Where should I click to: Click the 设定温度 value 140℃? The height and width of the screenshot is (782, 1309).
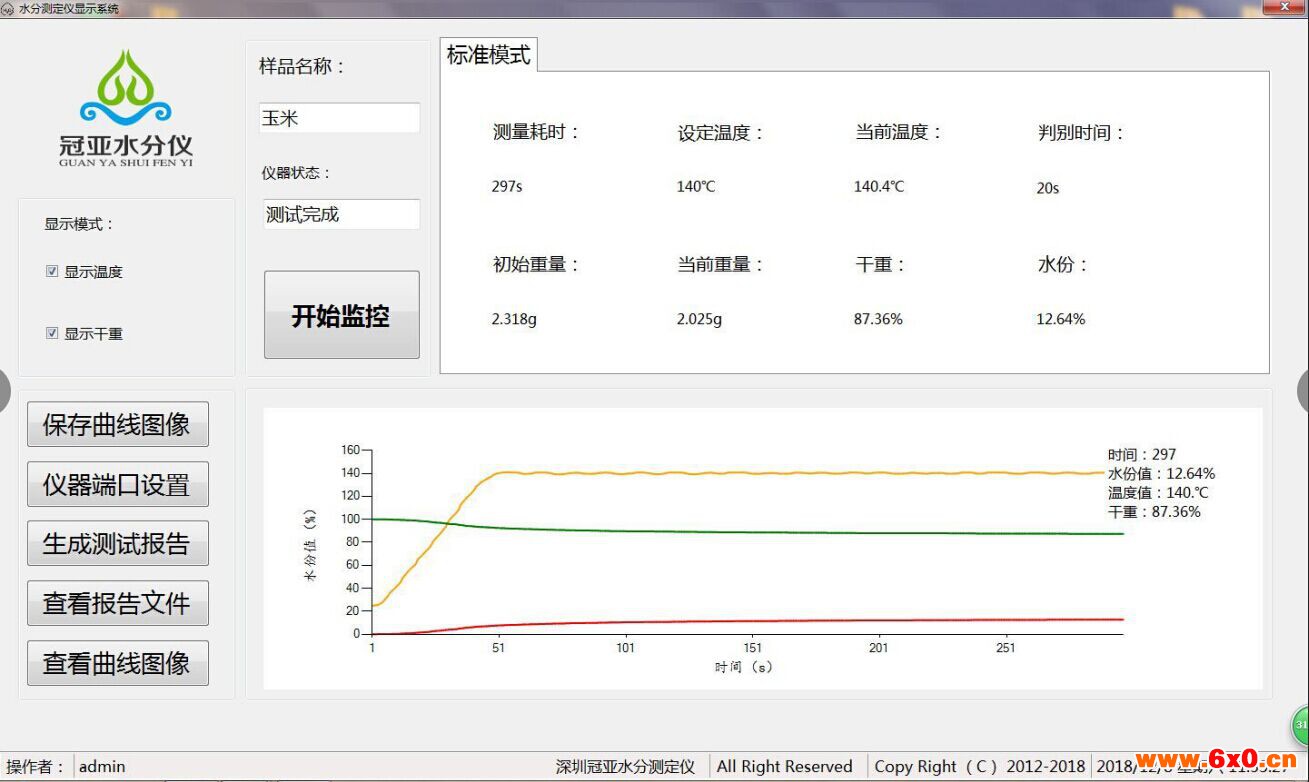696,186
